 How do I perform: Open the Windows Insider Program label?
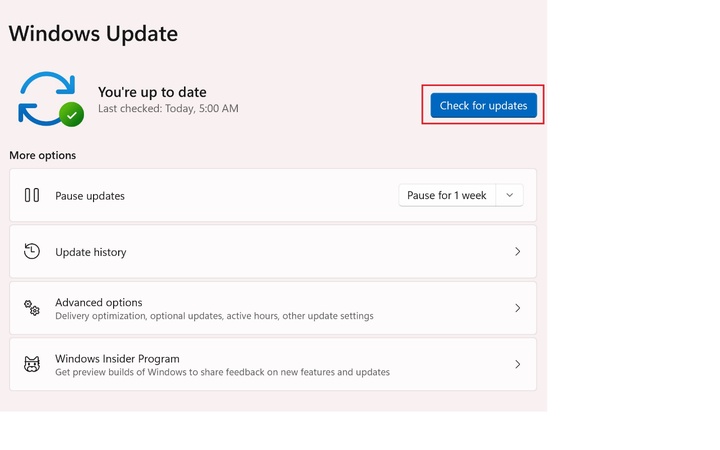[117, 358]
